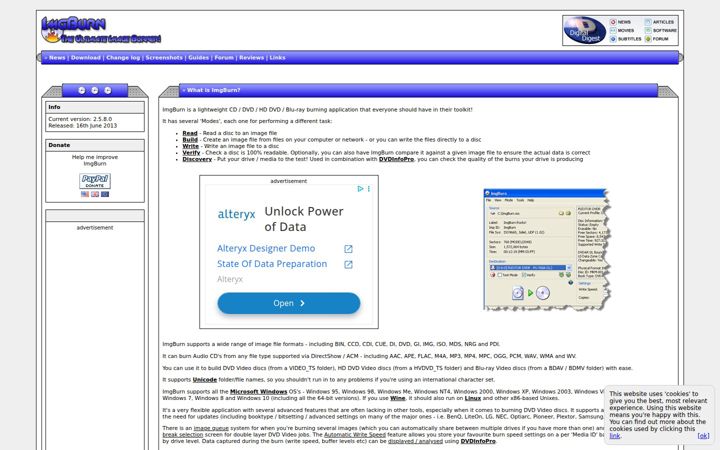The width and height of the screenshot is (720, 450).
Task: Open the Digital Digest logo link
Action: [585, 30]
